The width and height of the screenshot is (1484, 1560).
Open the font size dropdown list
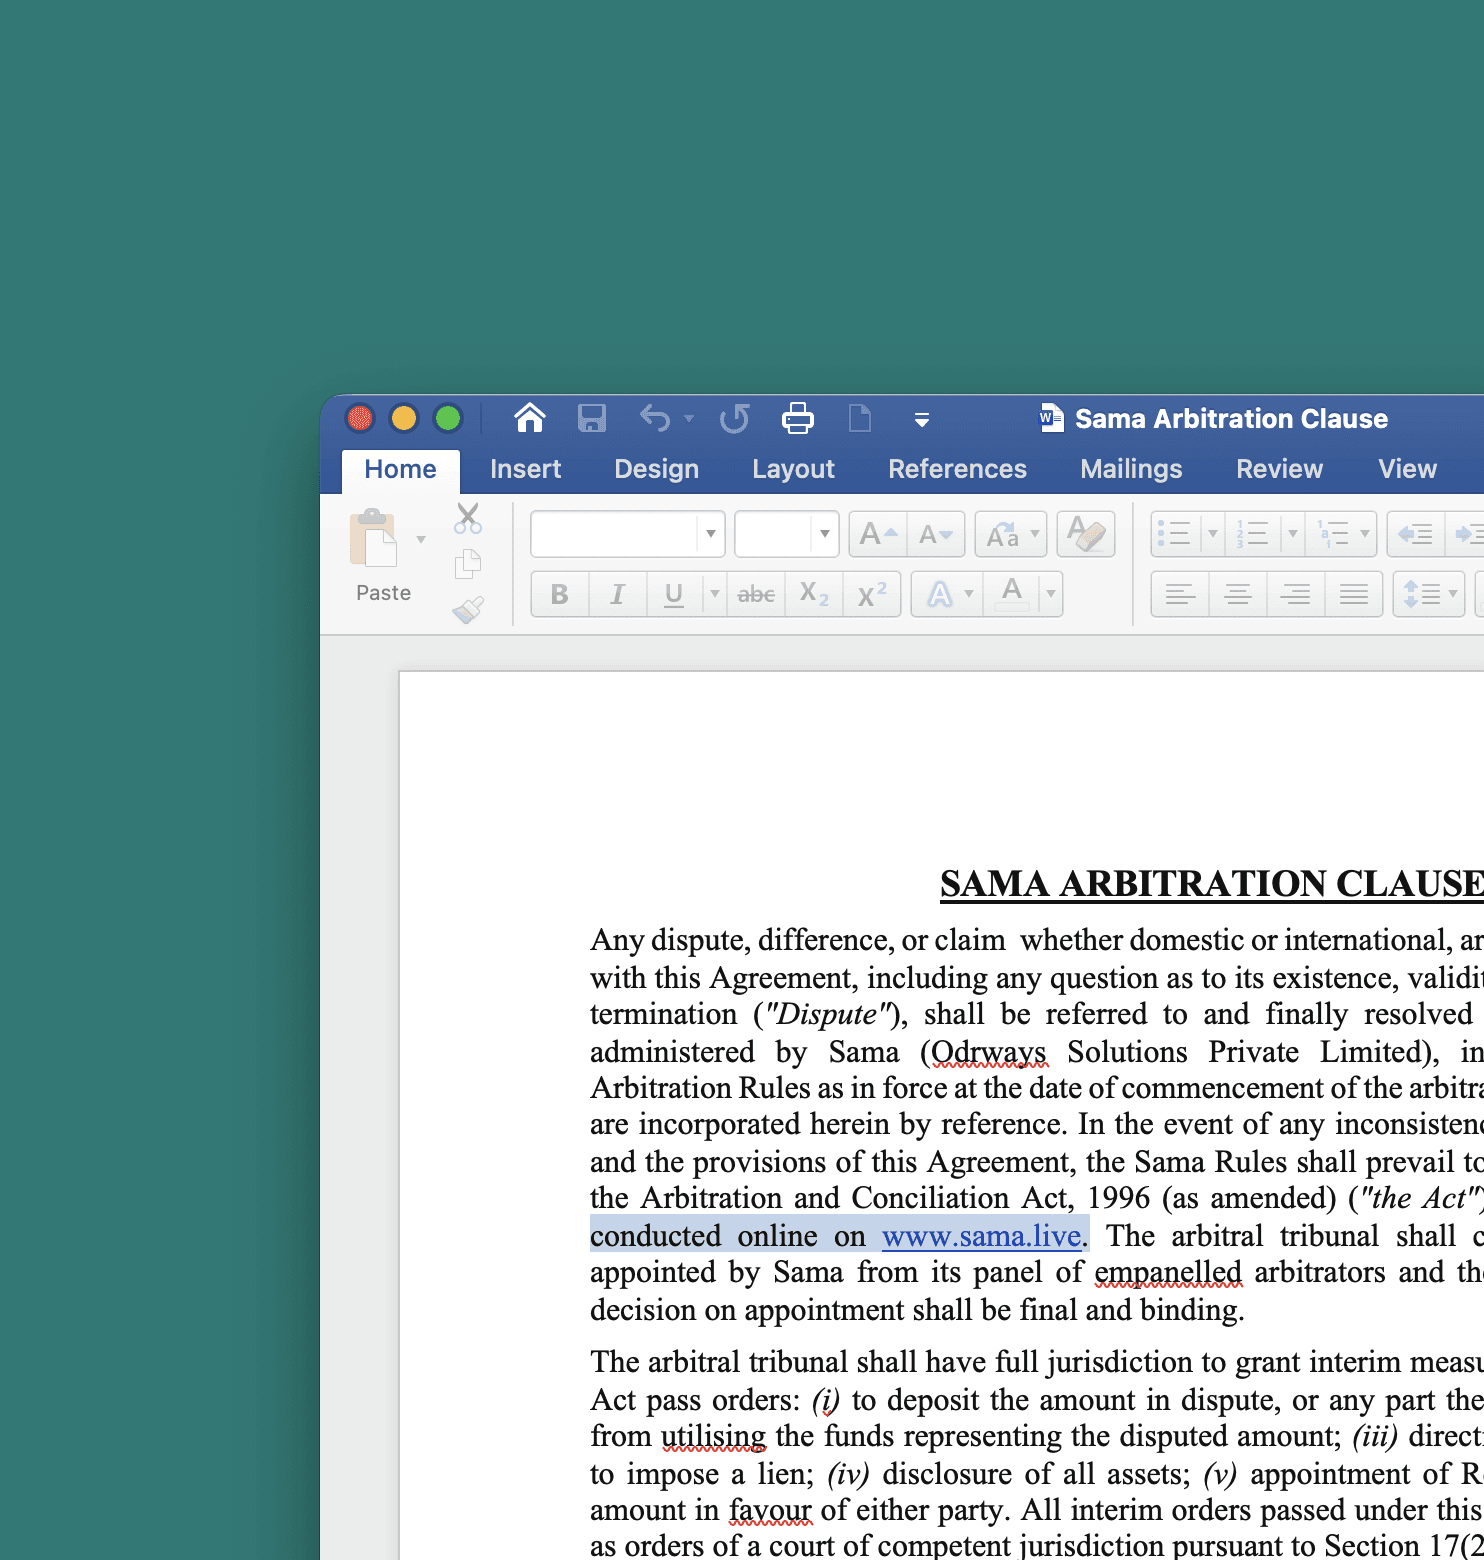[x=824, y=534]
